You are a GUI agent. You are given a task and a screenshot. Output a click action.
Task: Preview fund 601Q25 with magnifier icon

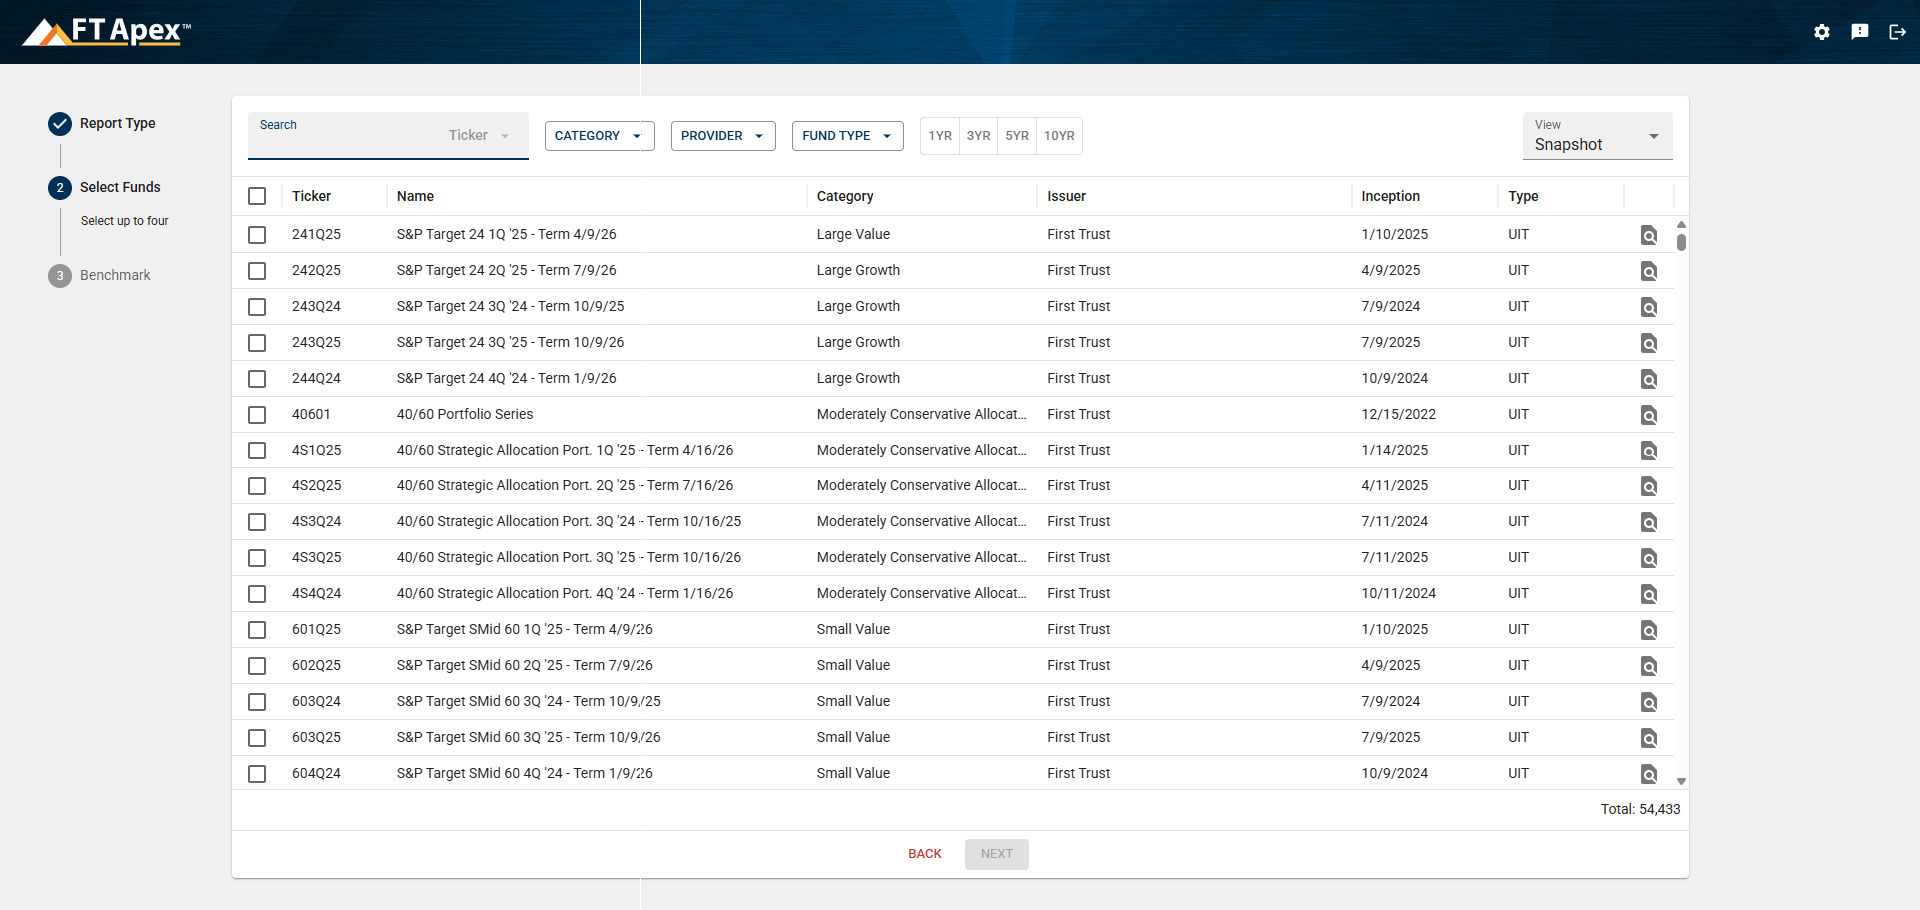pyautogui.click(x=1649, y=630)
